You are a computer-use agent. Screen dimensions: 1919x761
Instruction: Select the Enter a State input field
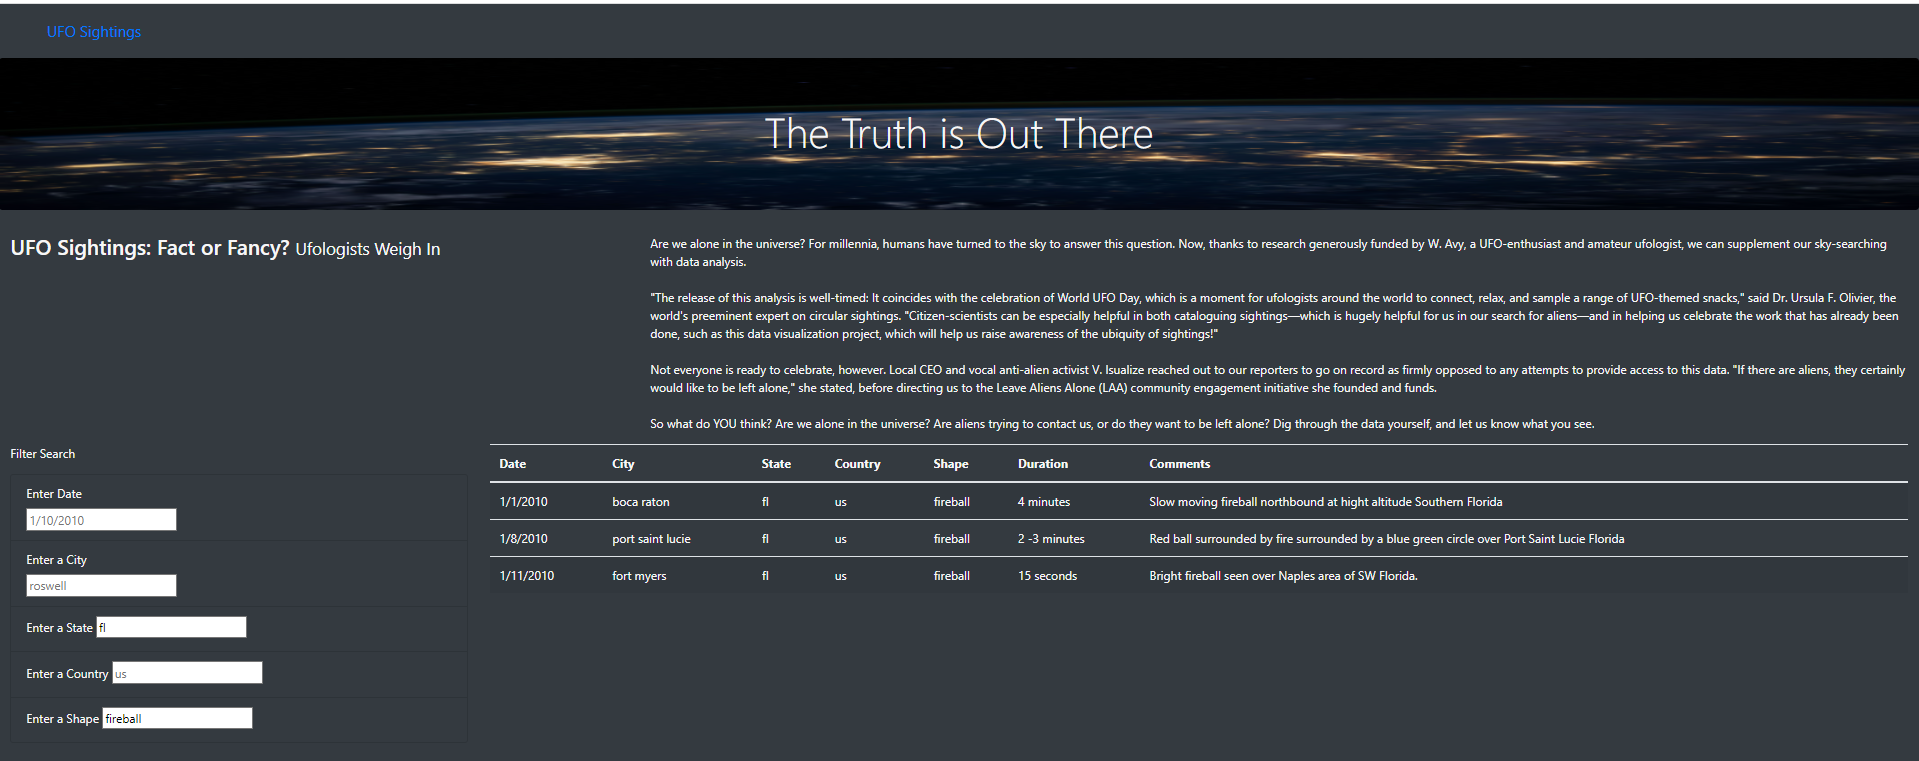(171, 627)
